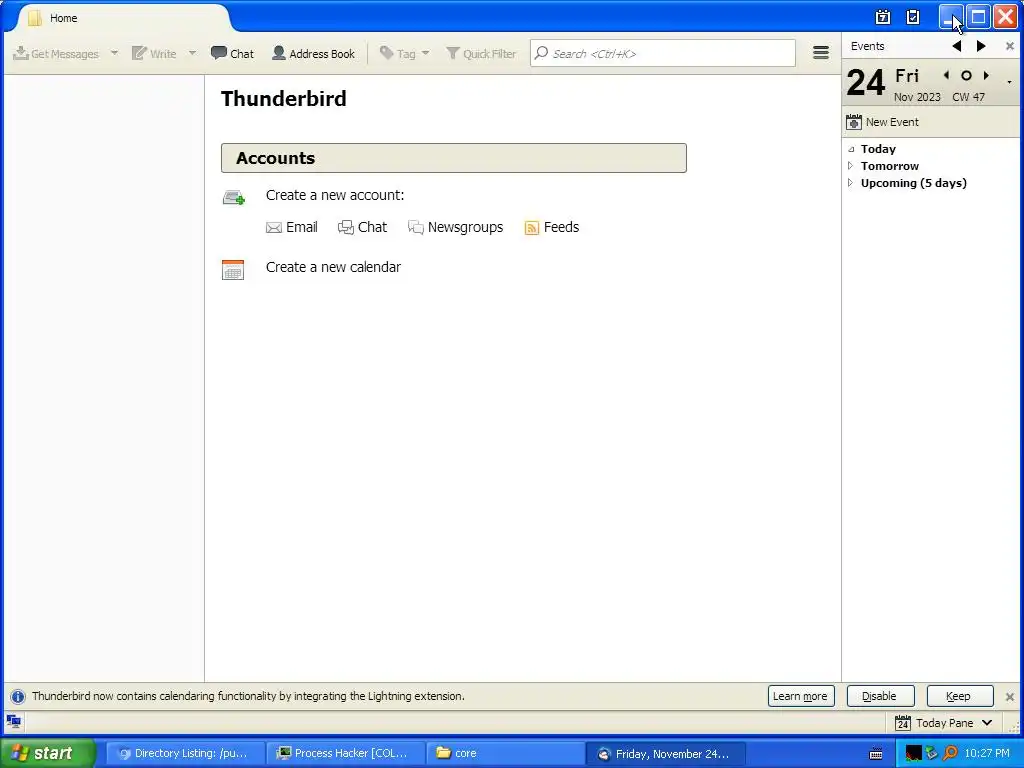Go to next day in mini date
This screenshot has width=1024, height=768.
pyautogui.click(x=986, y=76)
